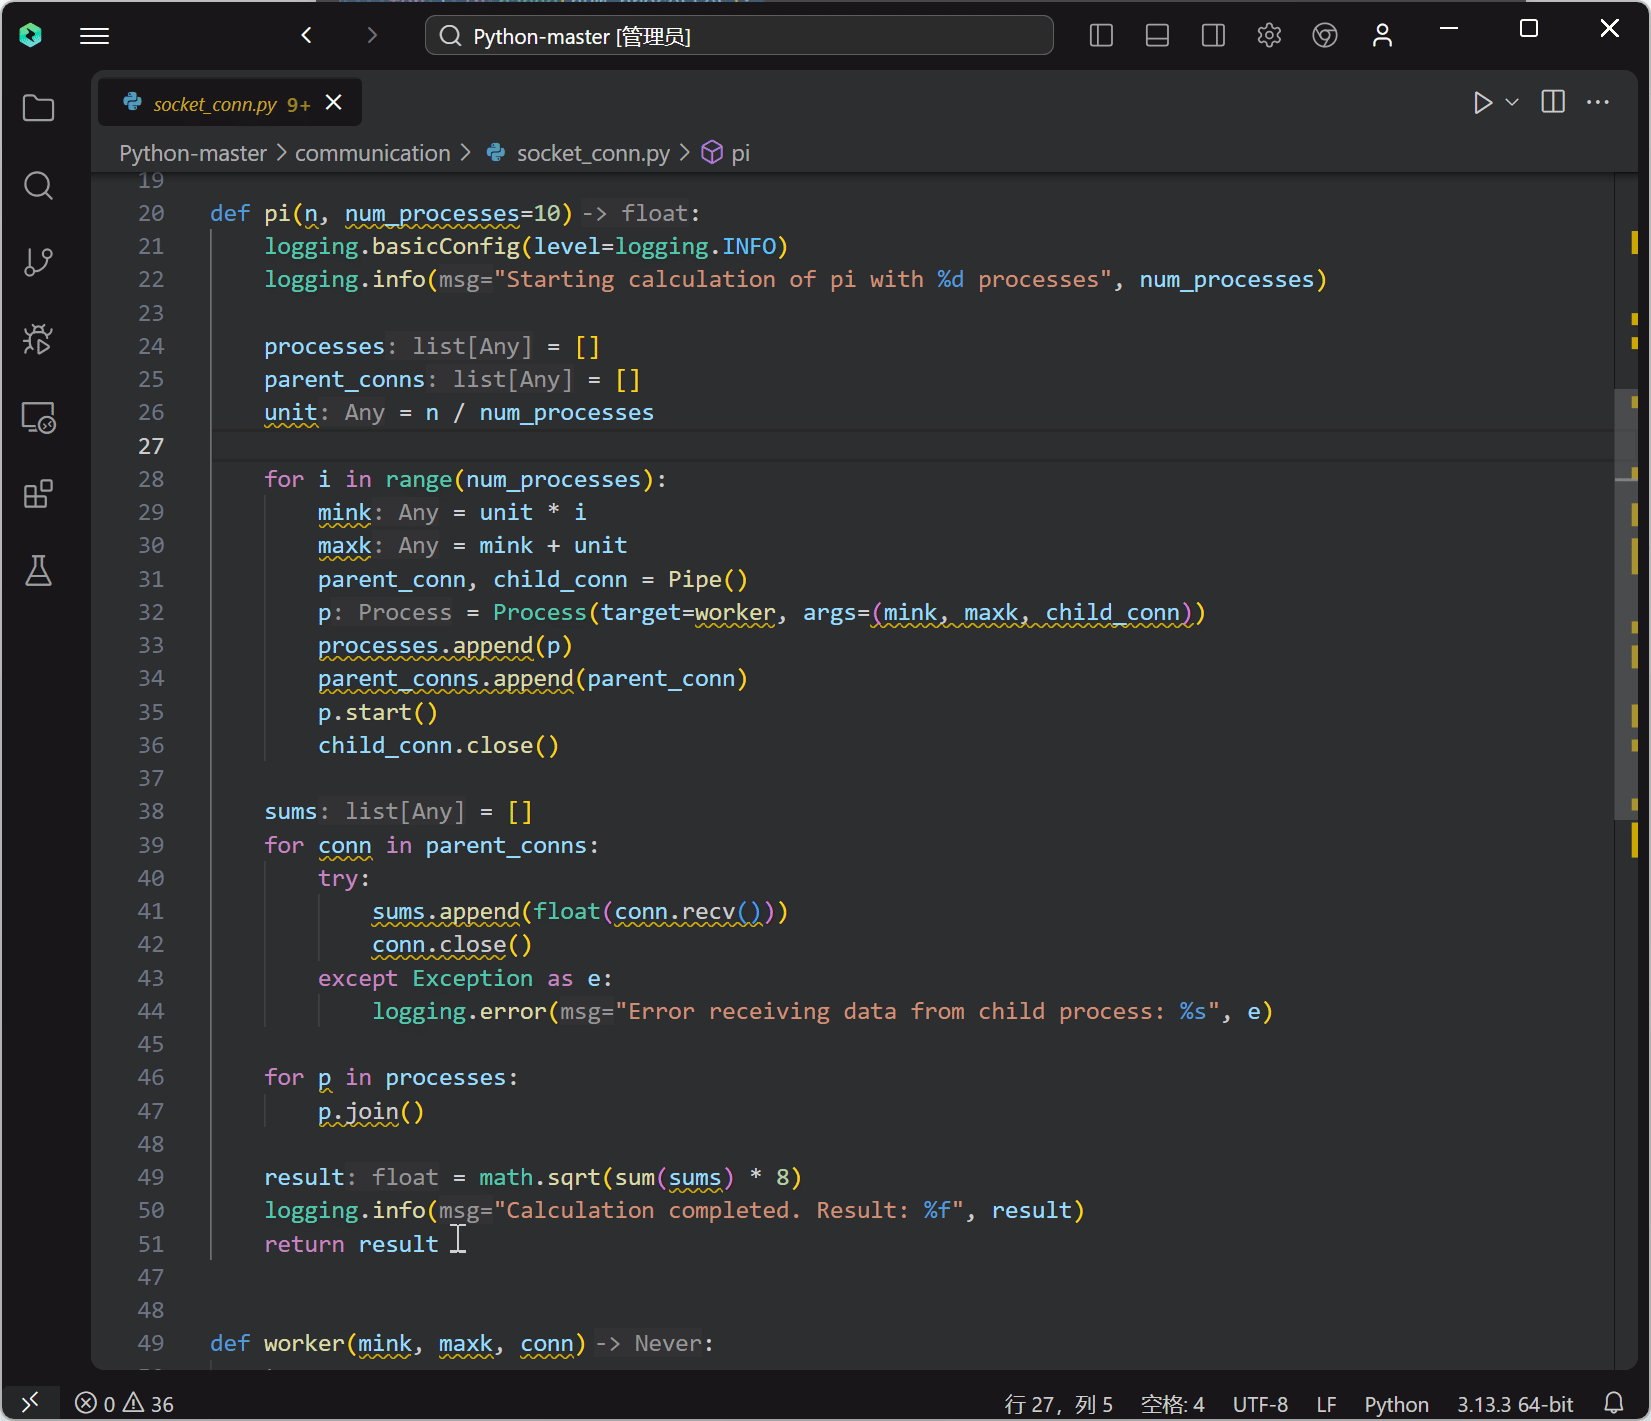The width and height of the screenshot is (1651, 1421).
Task: Open the hamburger application menu
Action: click(95, 36)
